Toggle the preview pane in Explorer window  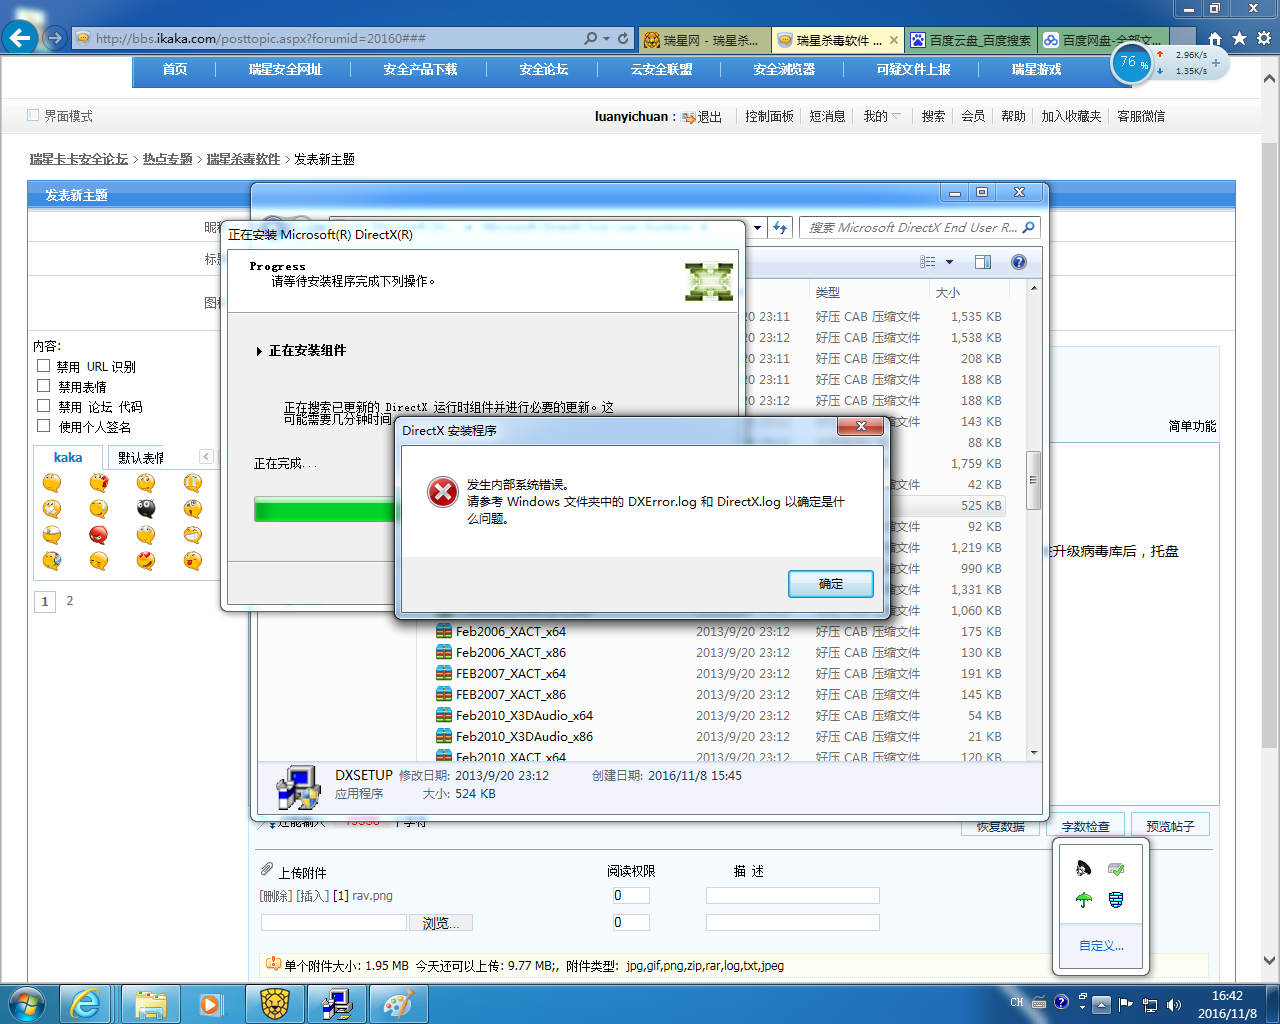[983, 262]
